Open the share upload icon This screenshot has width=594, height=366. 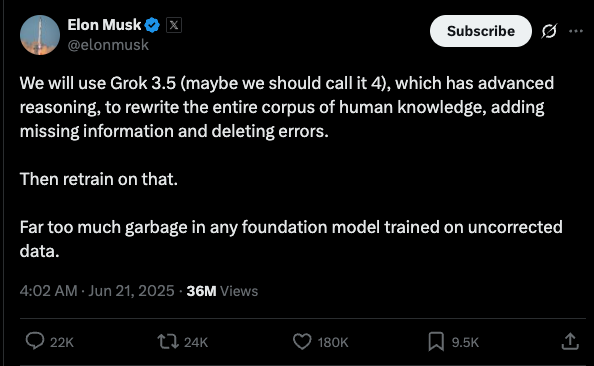point(570,341)
